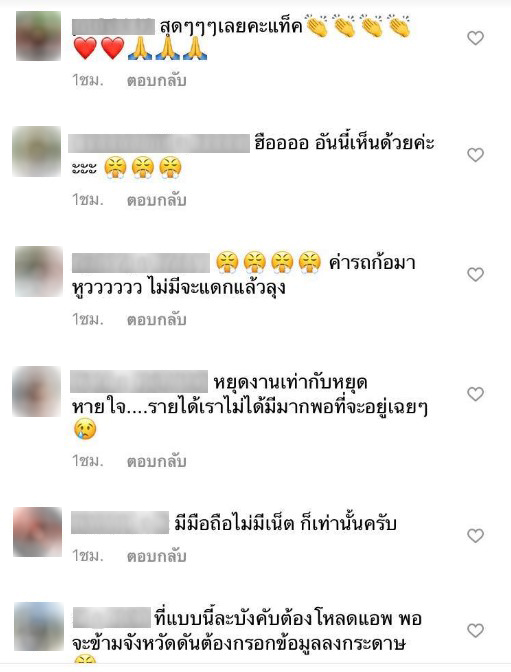Reply to the 'สุดๆๆๆเลยคะแท็ค' comment
The width and height of the screenshot is (511, 672).
click(156, 81)
